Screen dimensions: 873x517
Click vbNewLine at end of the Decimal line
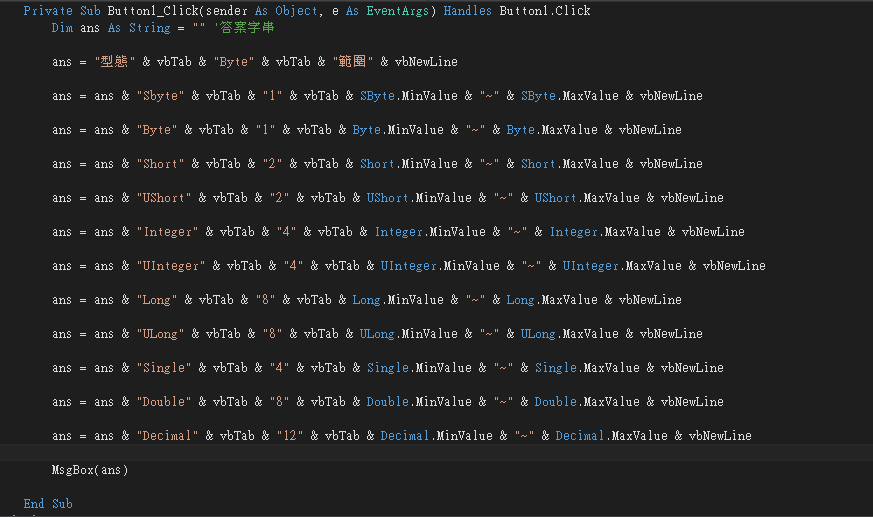pos(720,435)
